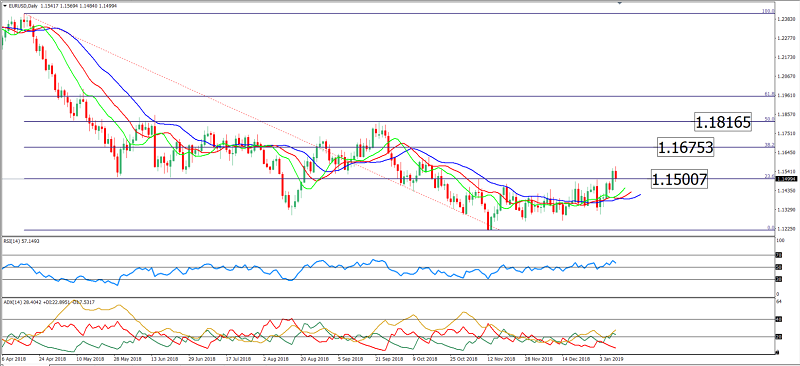The height and width of the screenshot is (366, 800).
Task: Click the 1.21730 price axis value
Action: (785, 57)
